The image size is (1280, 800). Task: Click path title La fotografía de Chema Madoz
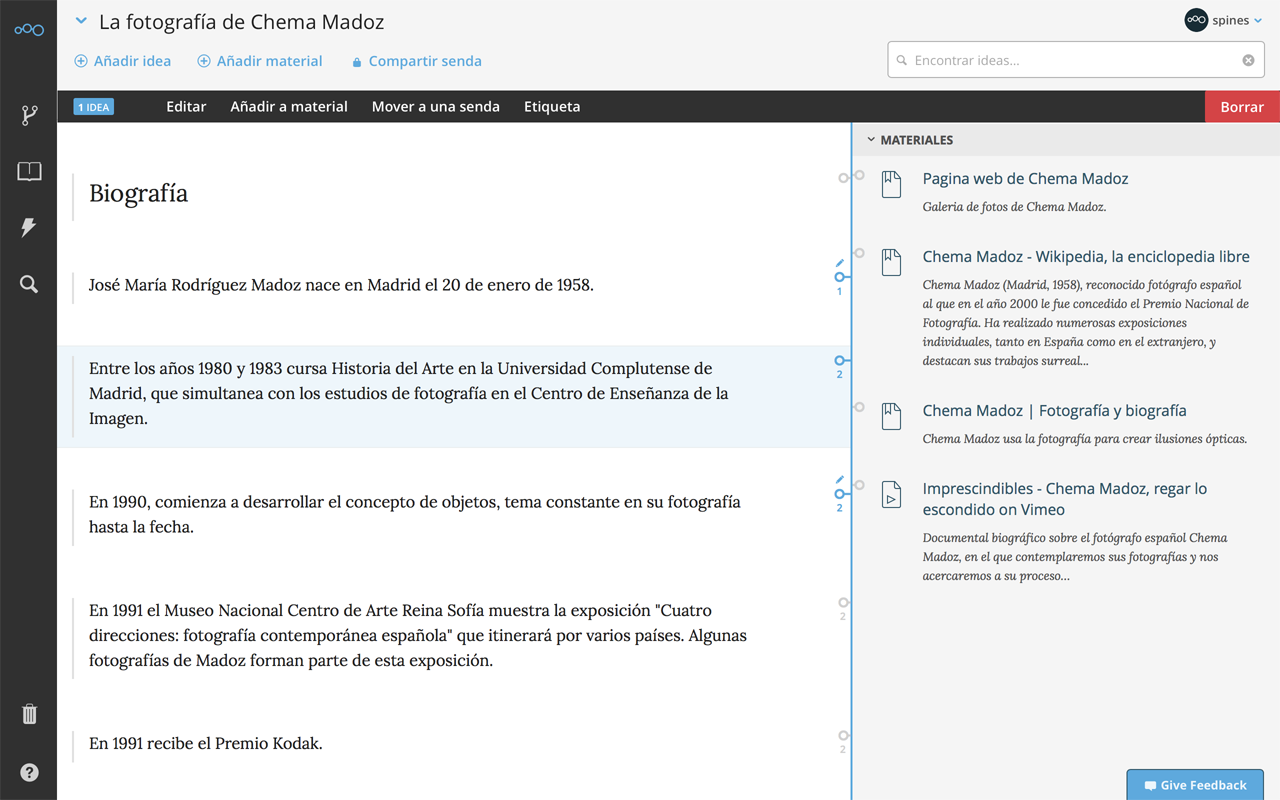241,22
